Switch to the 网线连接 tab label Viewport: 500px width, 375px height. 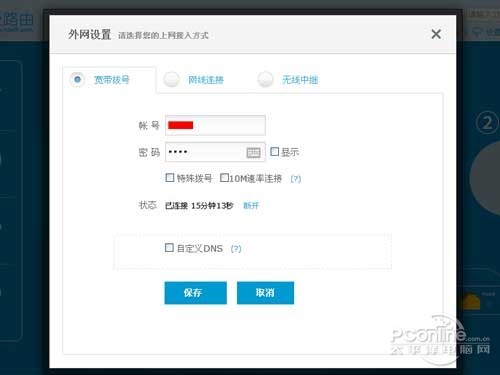(206, 80)
